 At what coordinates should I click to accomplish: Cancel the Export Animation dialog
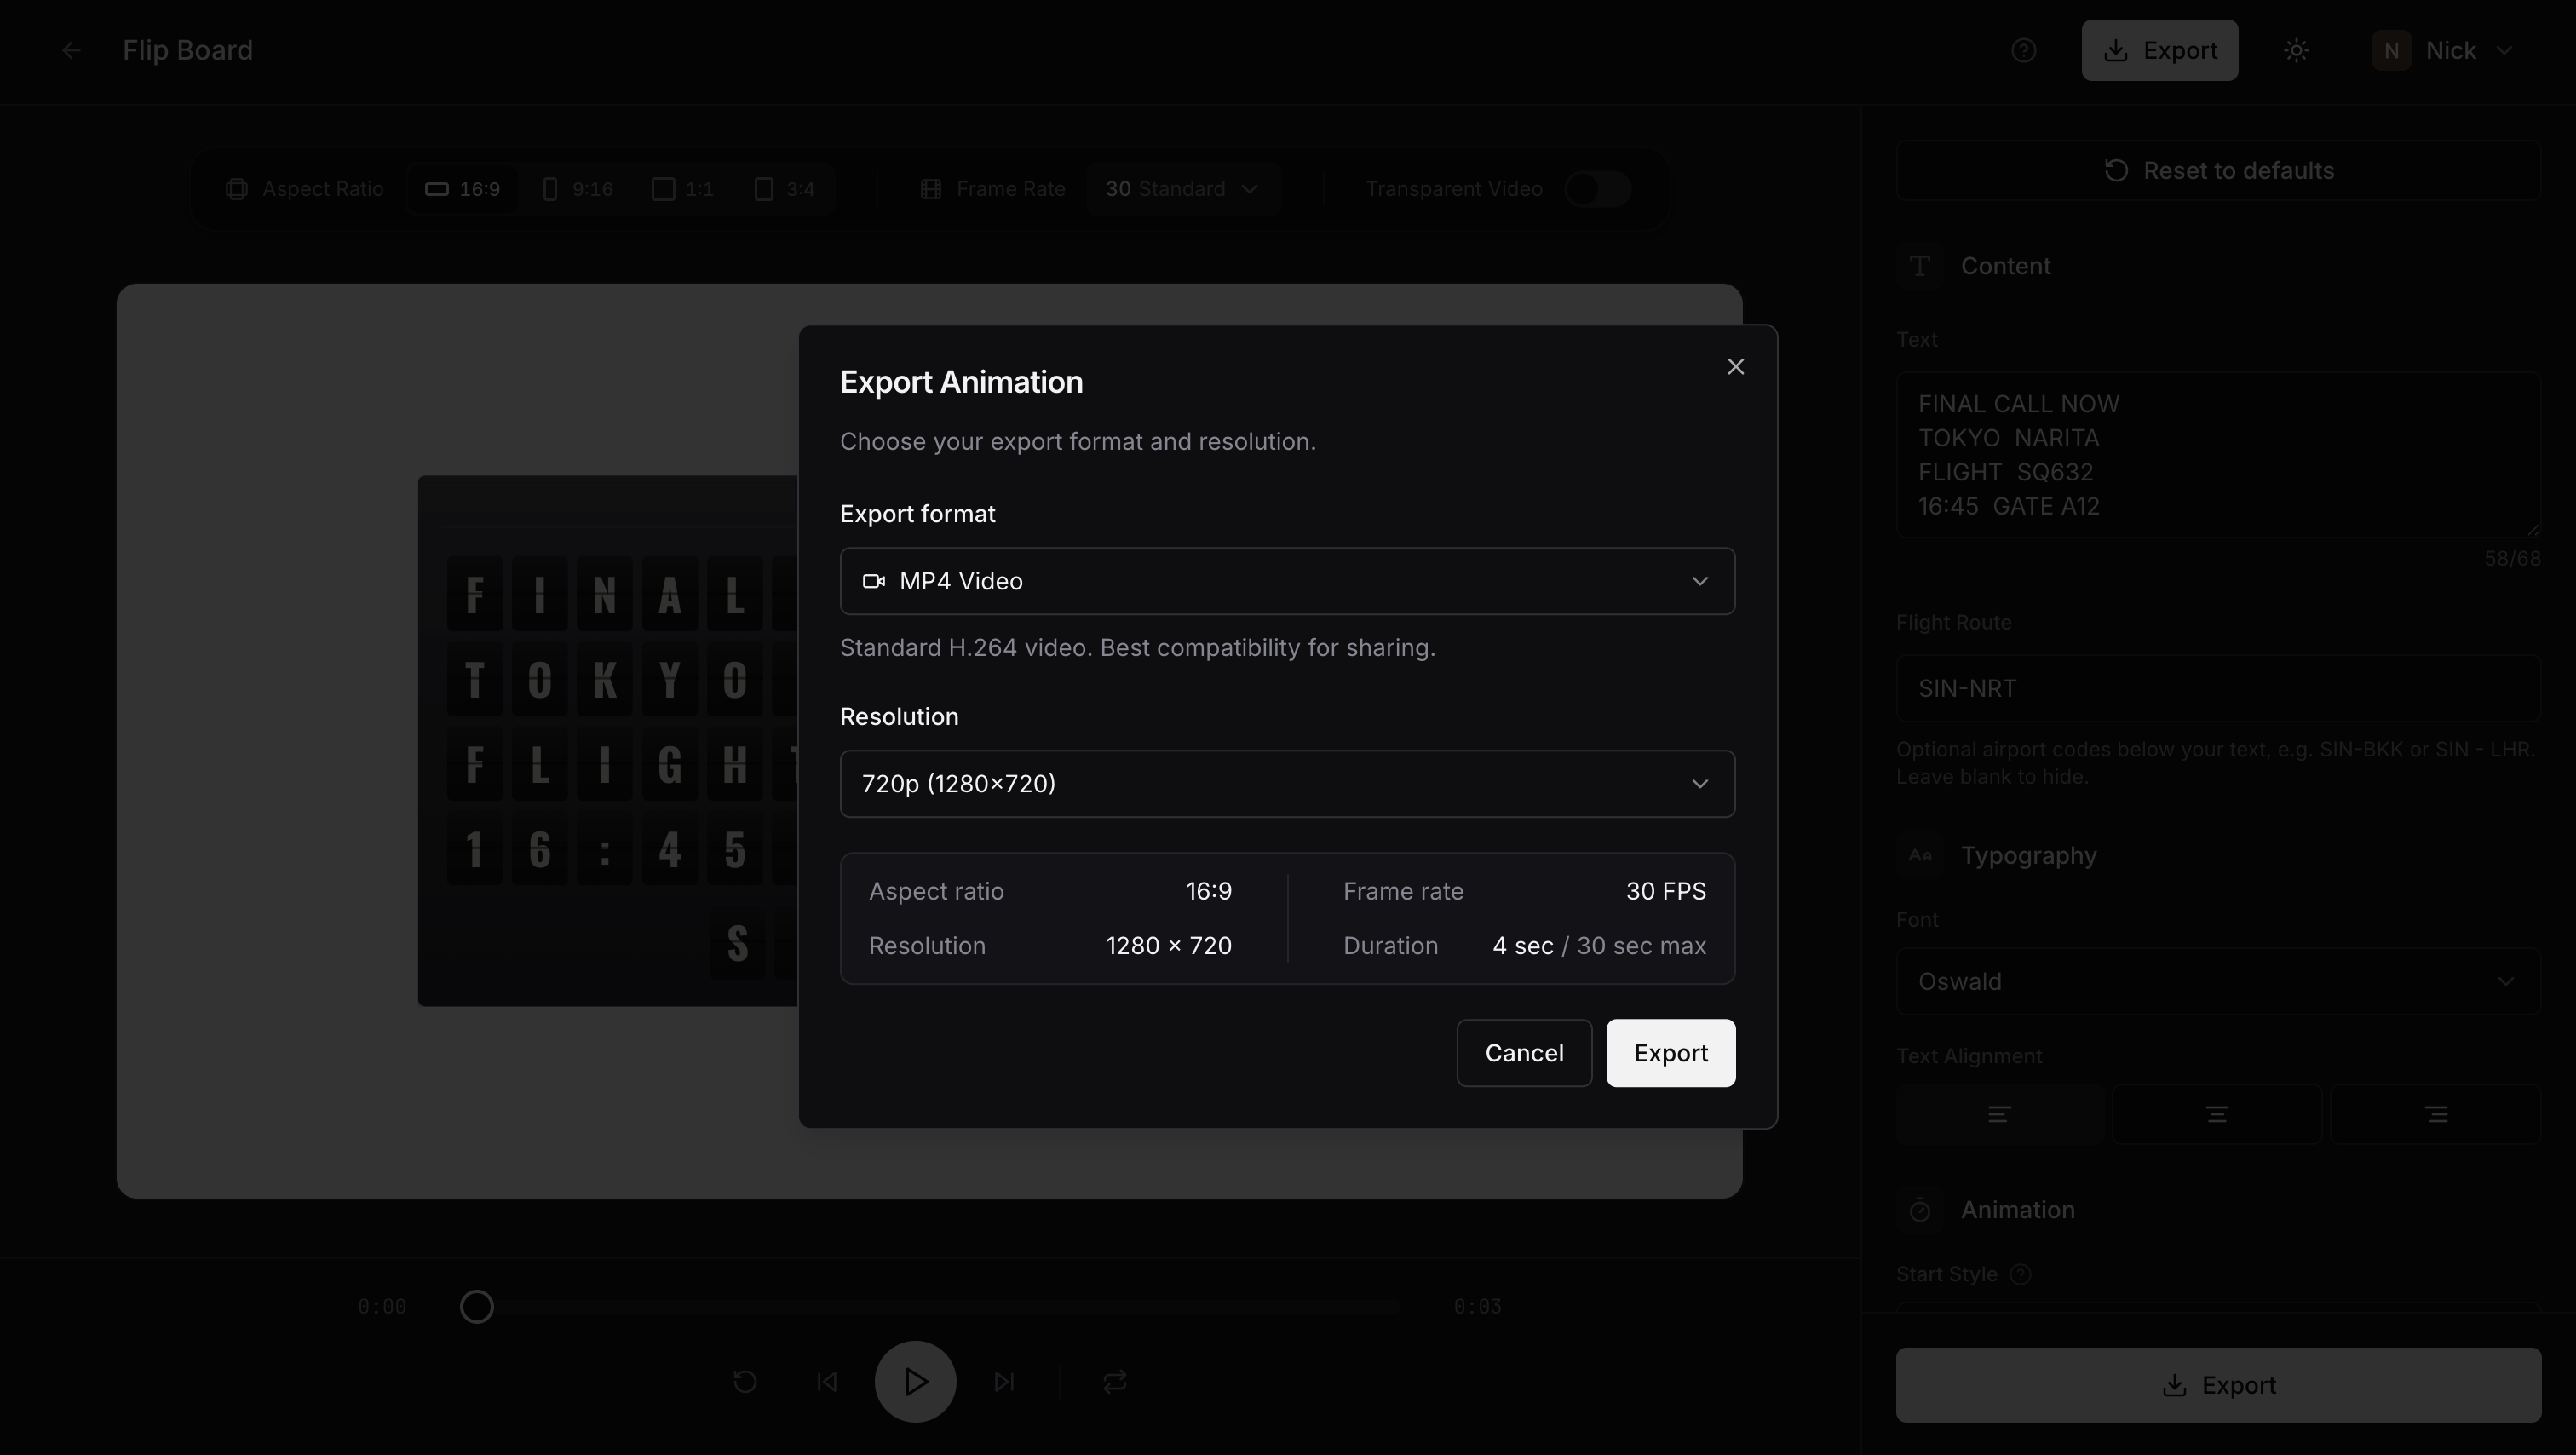coord(1524,1053)
